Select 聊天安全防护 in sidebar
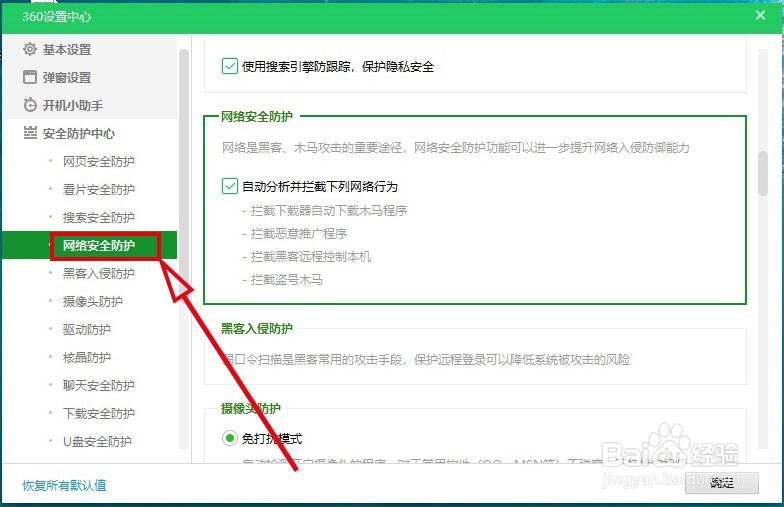784x507 pixels. click(98, 386)
